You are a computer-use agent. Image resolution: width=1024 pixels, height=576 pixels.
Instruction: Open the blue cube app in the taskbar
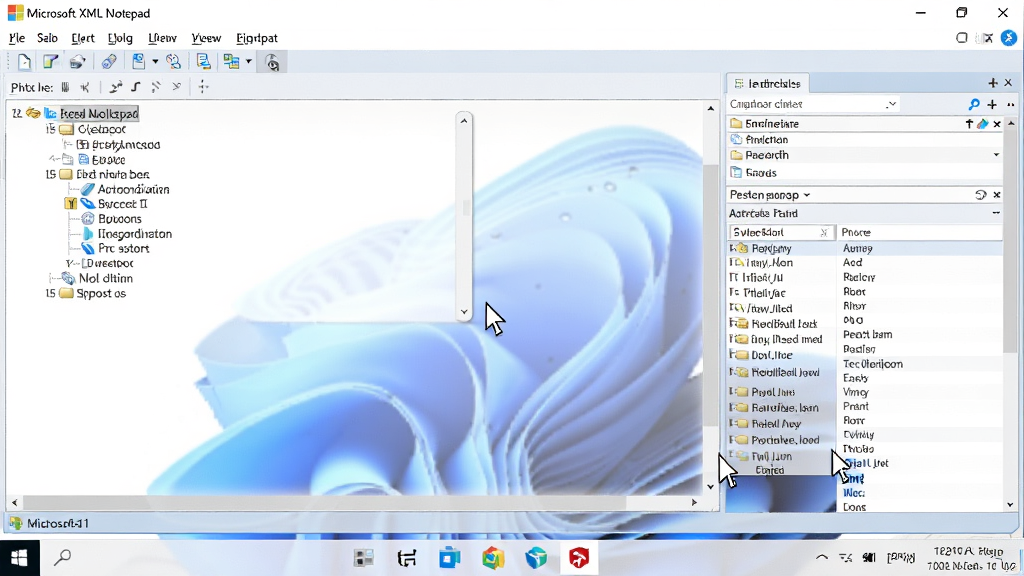click(536, 558)
